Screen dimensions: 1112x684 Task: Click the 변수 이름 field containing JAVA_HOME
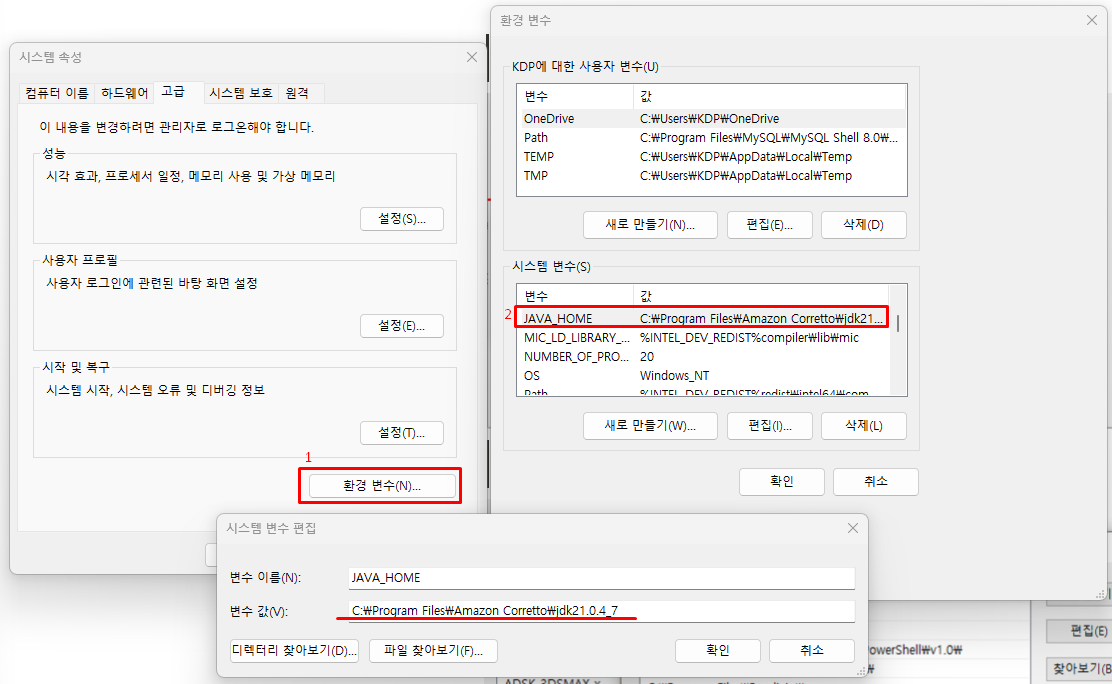click(x=601, y=578)
